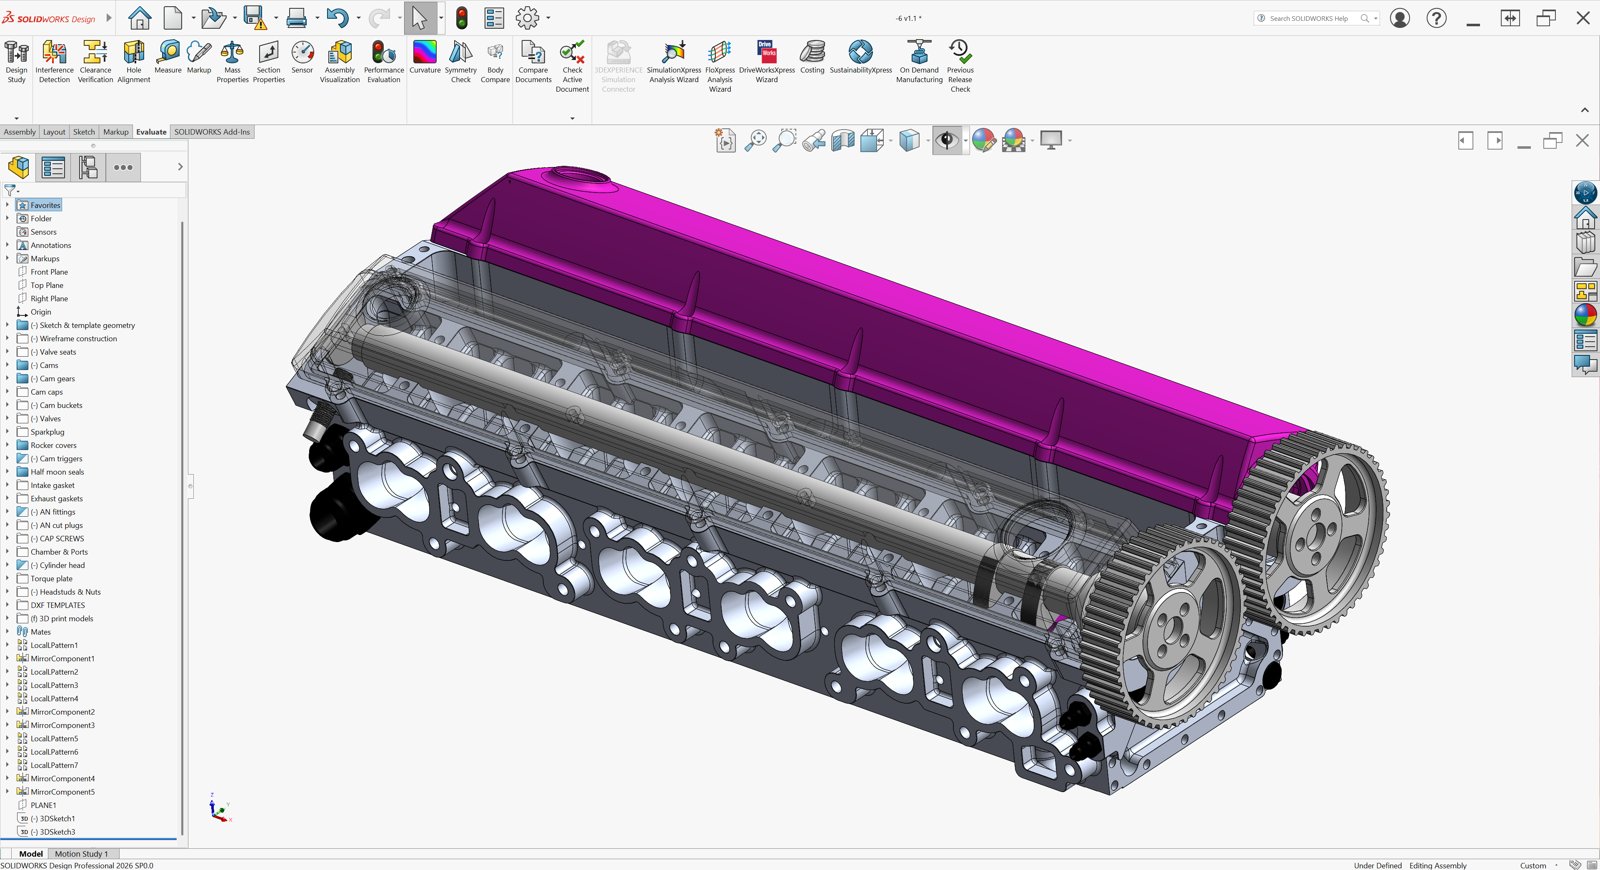Expand the Cam gears folder
1600x870 pixels.
(7, 378)
